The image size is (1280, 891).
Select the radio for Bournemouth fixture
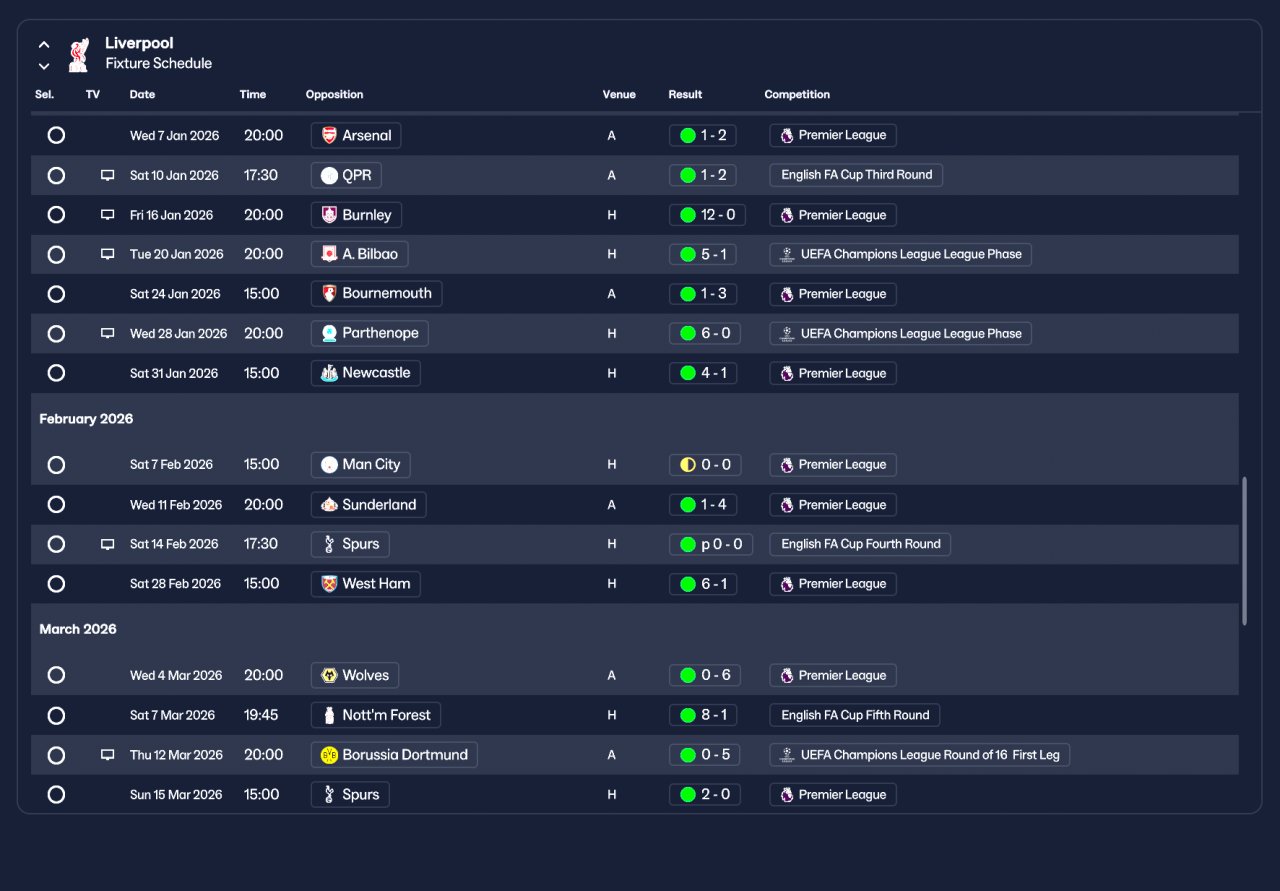click(x=56, y=294)
